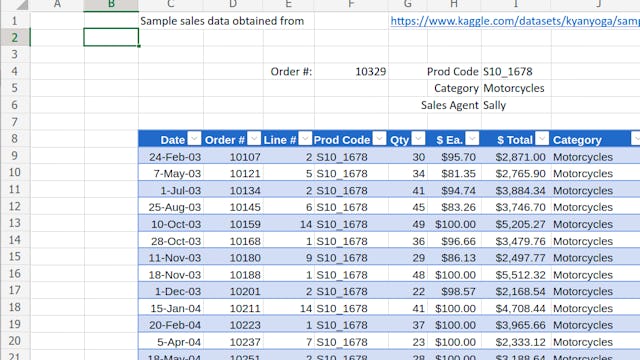640x360 pixels.
Task: Click 'Sample sales data obtained from' text
Action: pyautogui.click(x=222, y=21)
